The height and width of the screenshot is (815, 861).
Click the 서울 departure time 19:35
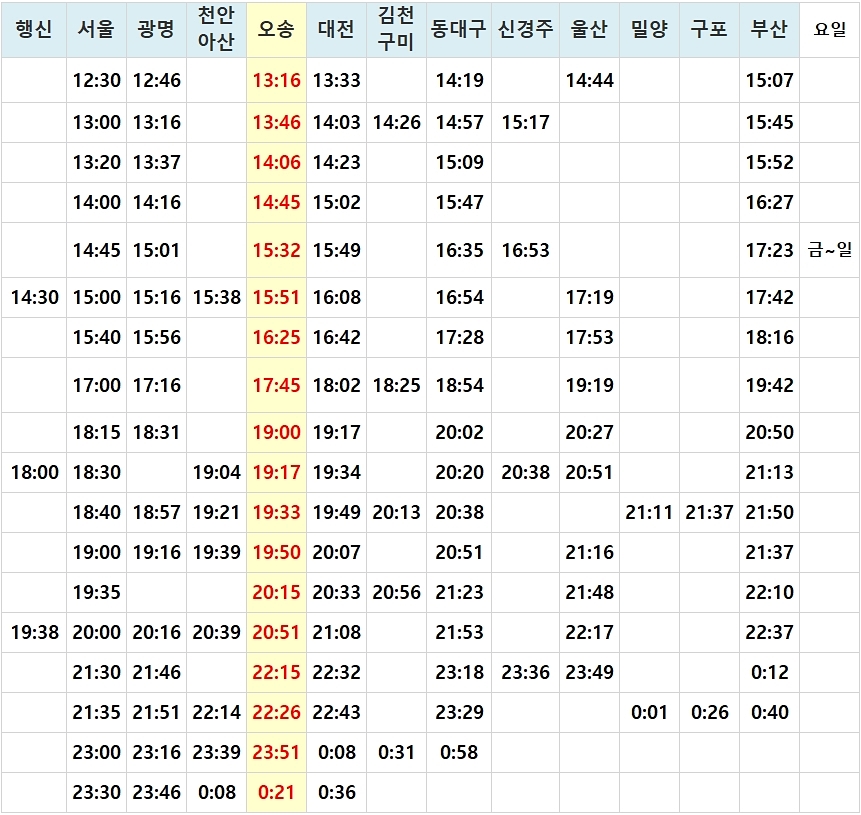coord(97,592)
